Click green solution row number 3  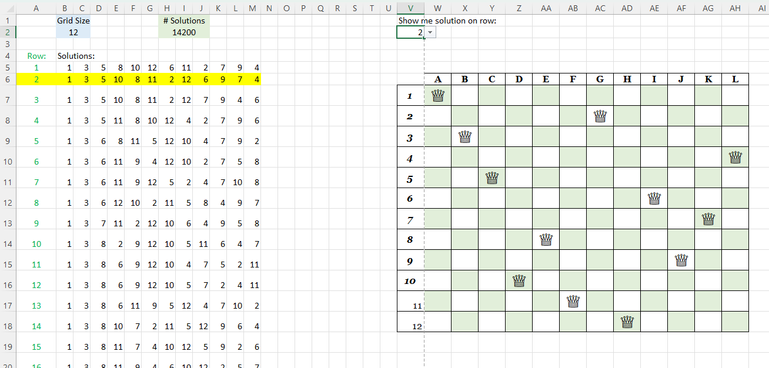click(36, 100)
